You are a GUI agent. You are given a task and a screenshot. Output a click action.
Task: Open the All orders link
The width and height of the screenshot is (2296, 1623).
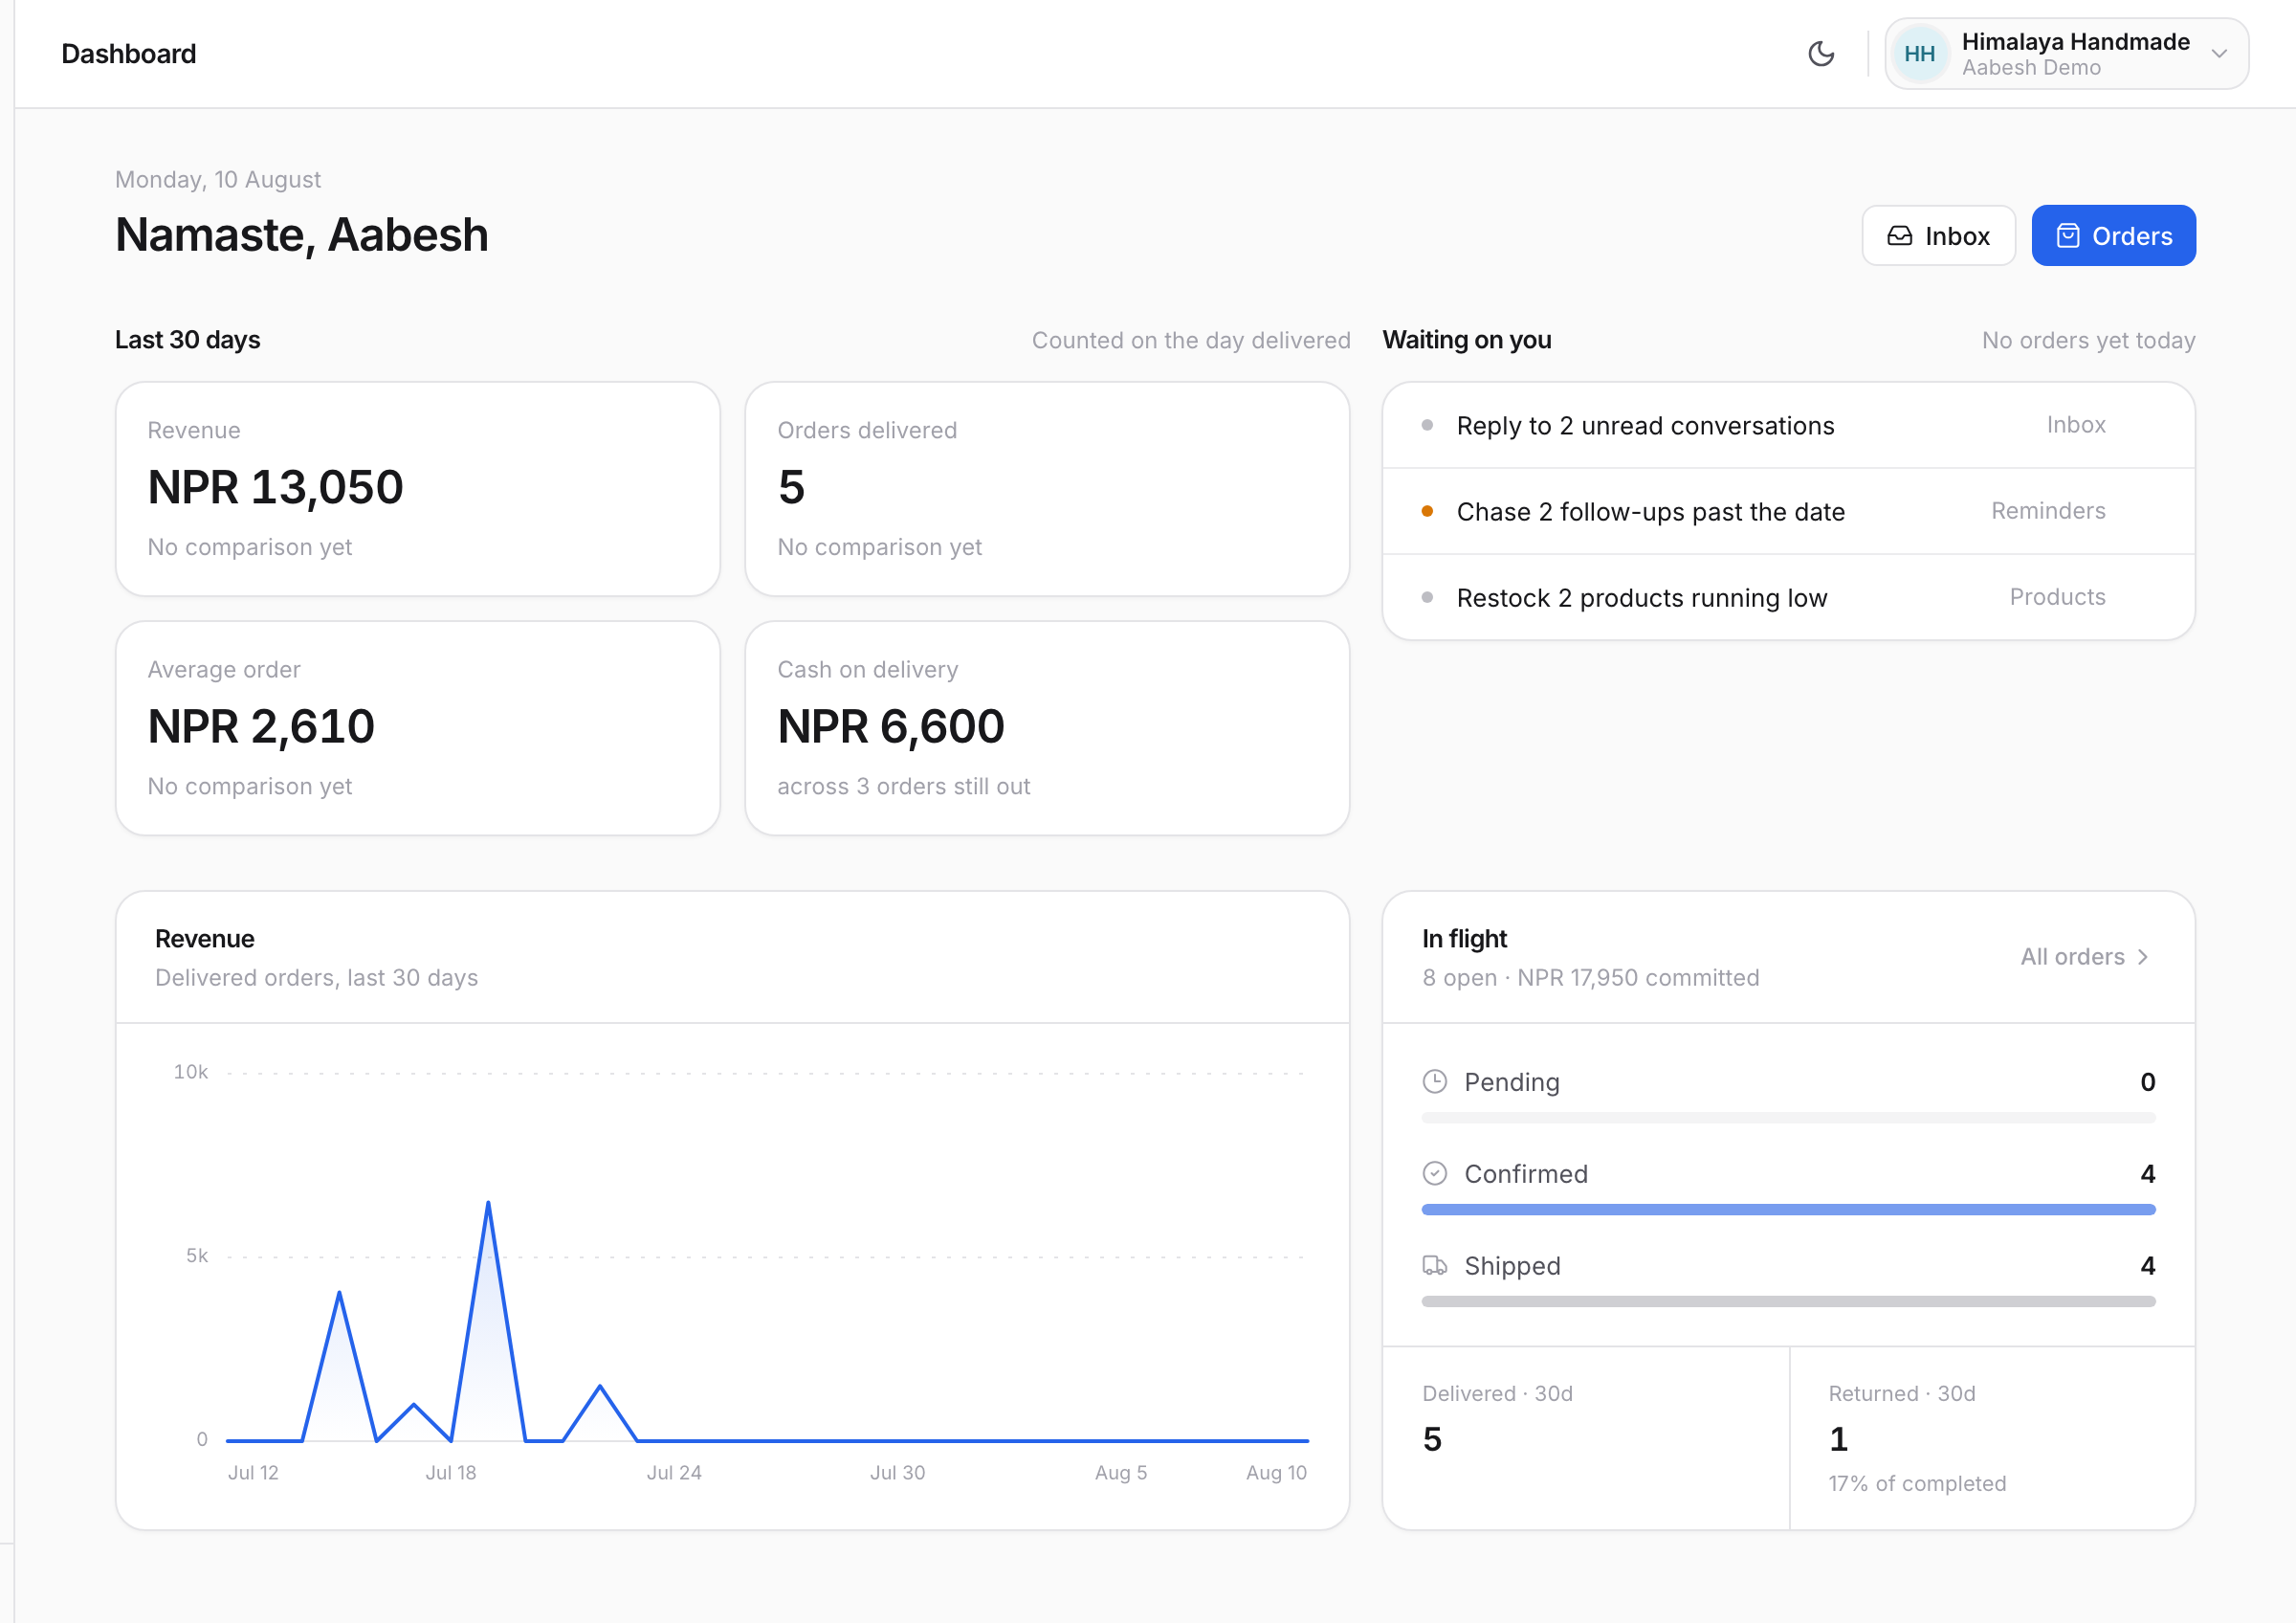click(2084, 957)
